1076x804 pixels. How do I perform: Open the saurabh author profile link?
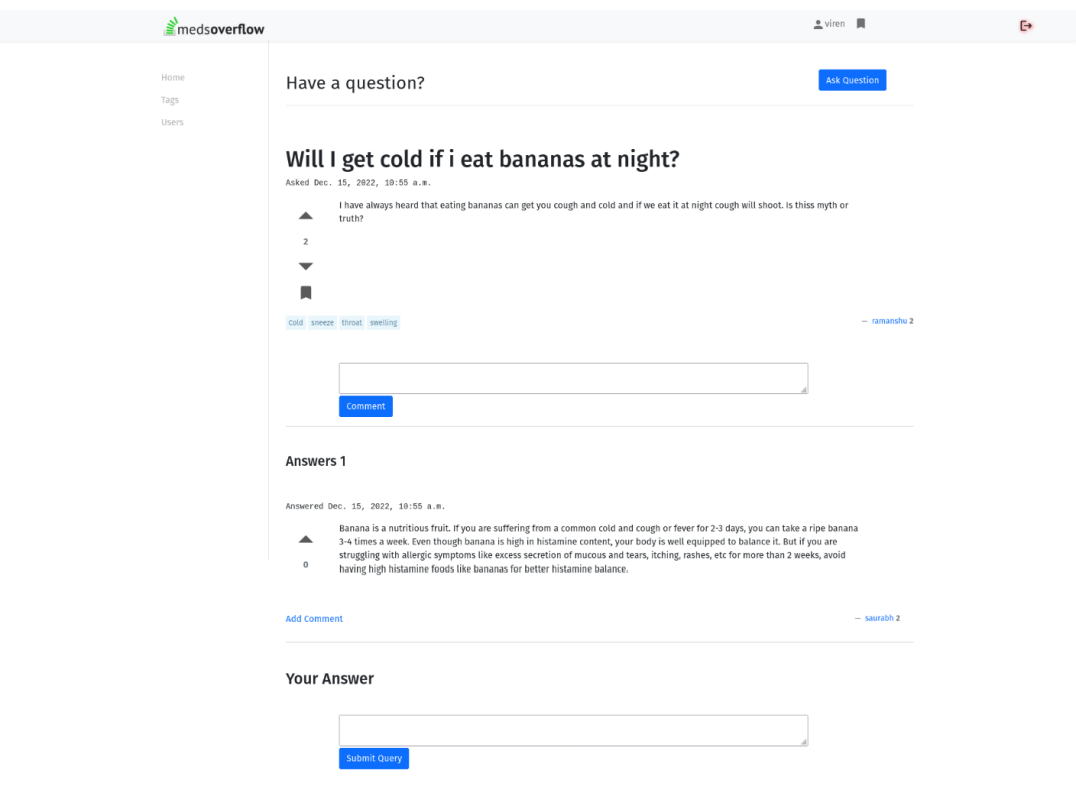pos(879,618)
